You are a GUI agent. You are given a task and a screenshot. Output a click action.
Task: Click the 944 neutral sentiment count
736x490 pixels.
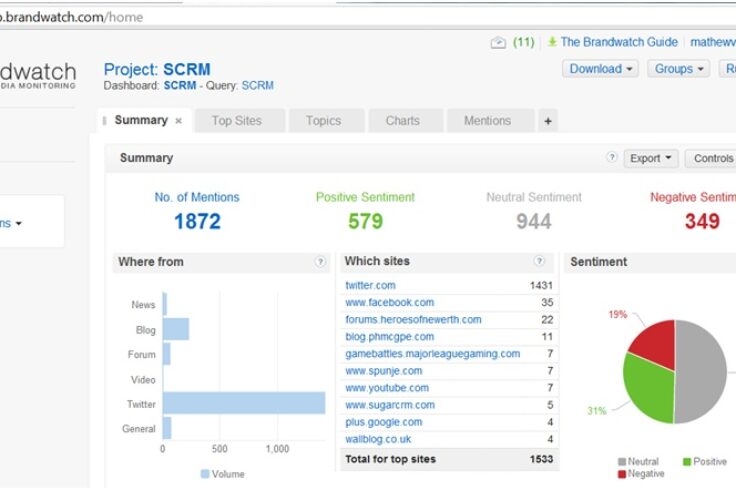click(534, 222)
